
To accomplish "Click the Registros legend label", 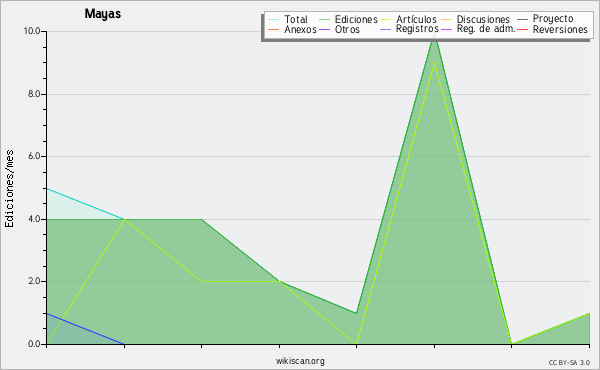I will pos(417,29).
